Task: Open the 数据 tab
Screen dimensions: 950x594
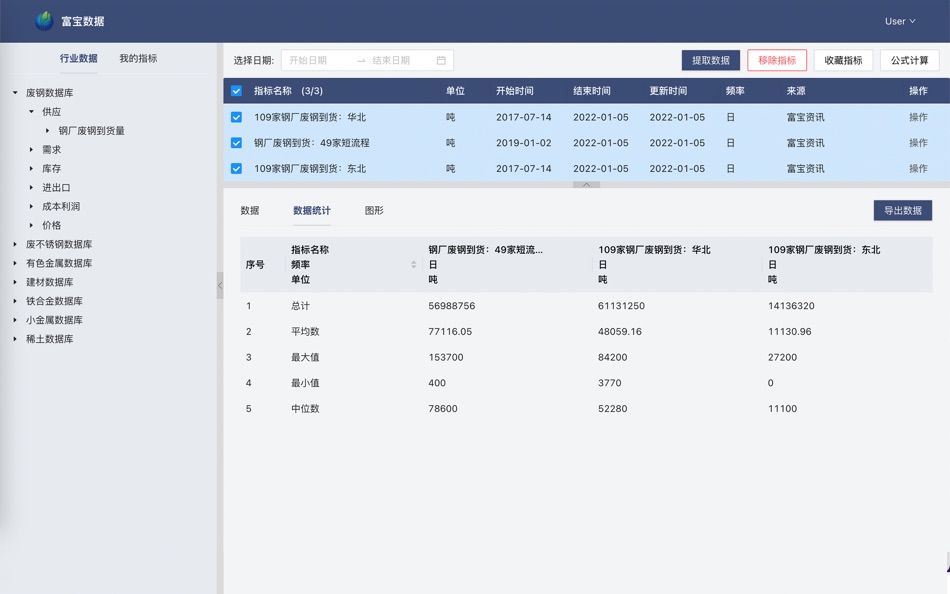Action: (250, 210)
